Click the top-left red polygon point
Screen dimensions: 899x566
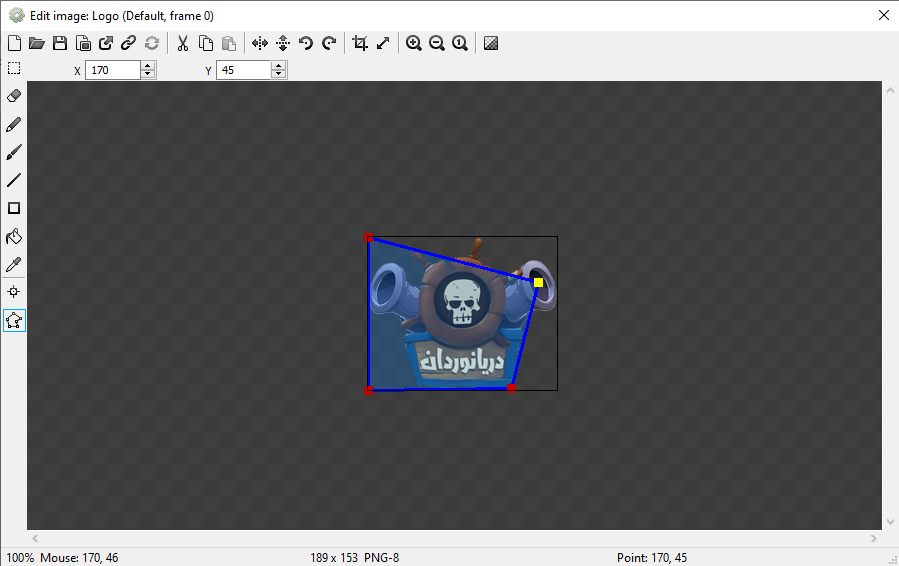tap(369, 238)
